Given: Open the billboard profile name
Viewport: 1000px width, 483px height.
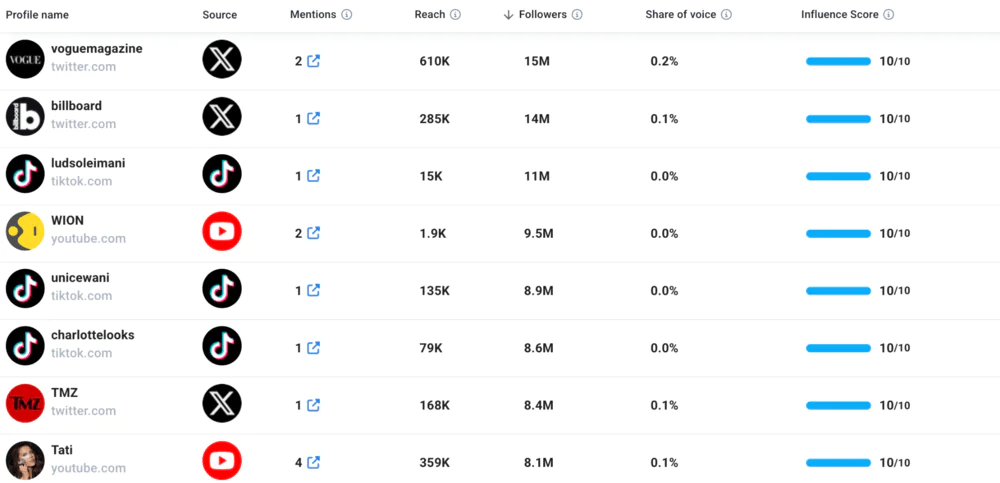Looking at the screenshot, I should pos(77,106).
